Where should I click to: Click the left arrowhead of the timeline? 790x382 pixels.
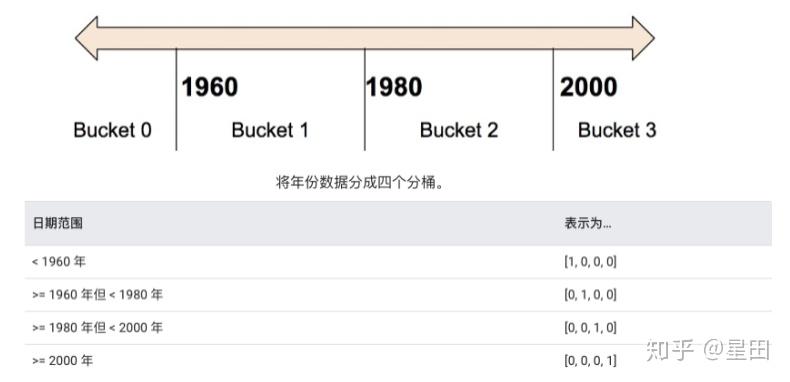pyautogui.click(x=87, y=38)
